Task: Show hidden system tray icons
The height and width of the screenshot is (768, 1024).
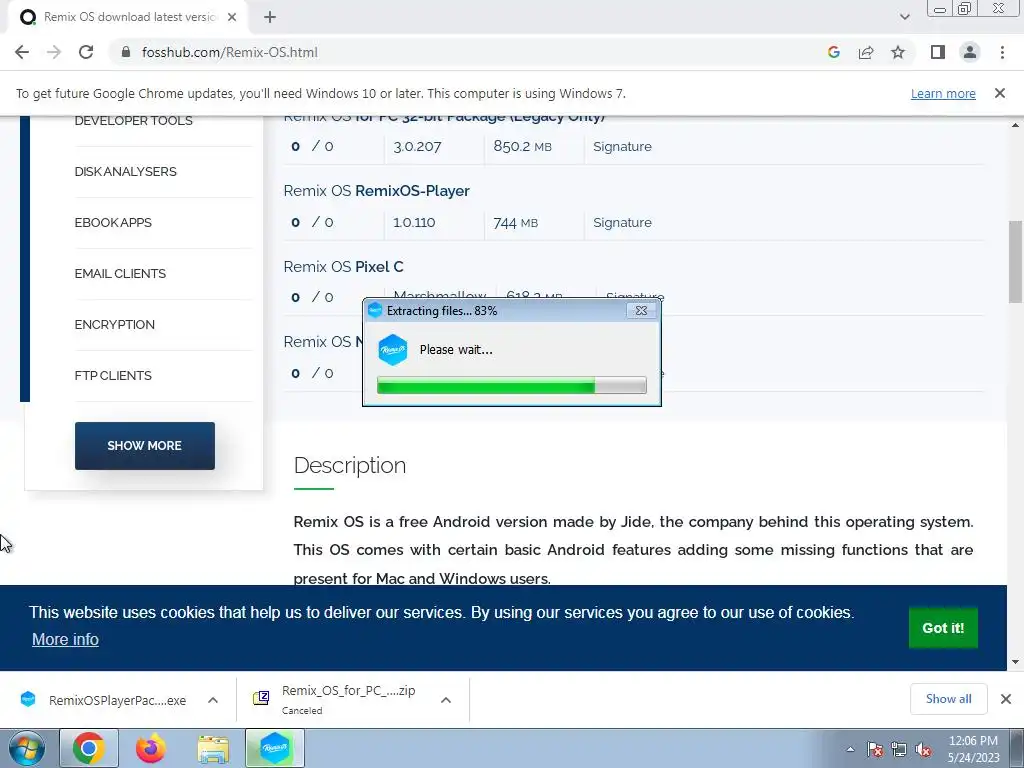Action: [x=850, y=750]
